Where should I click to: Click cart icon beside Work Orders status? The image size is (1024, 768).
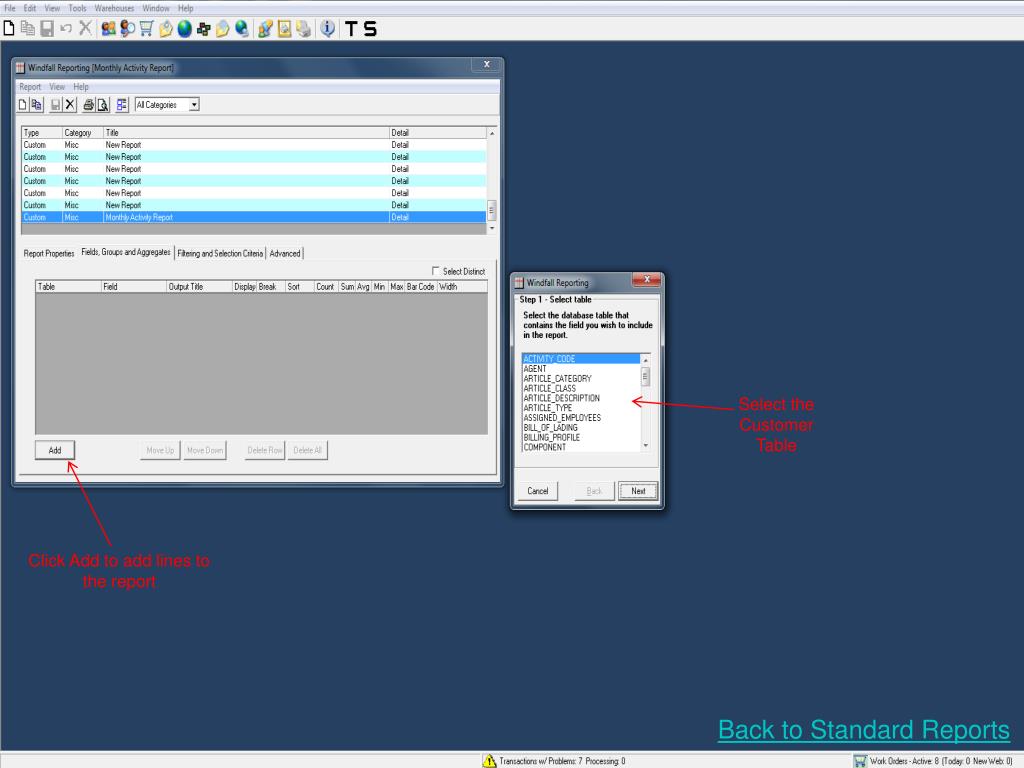click(x=860, y=761)
